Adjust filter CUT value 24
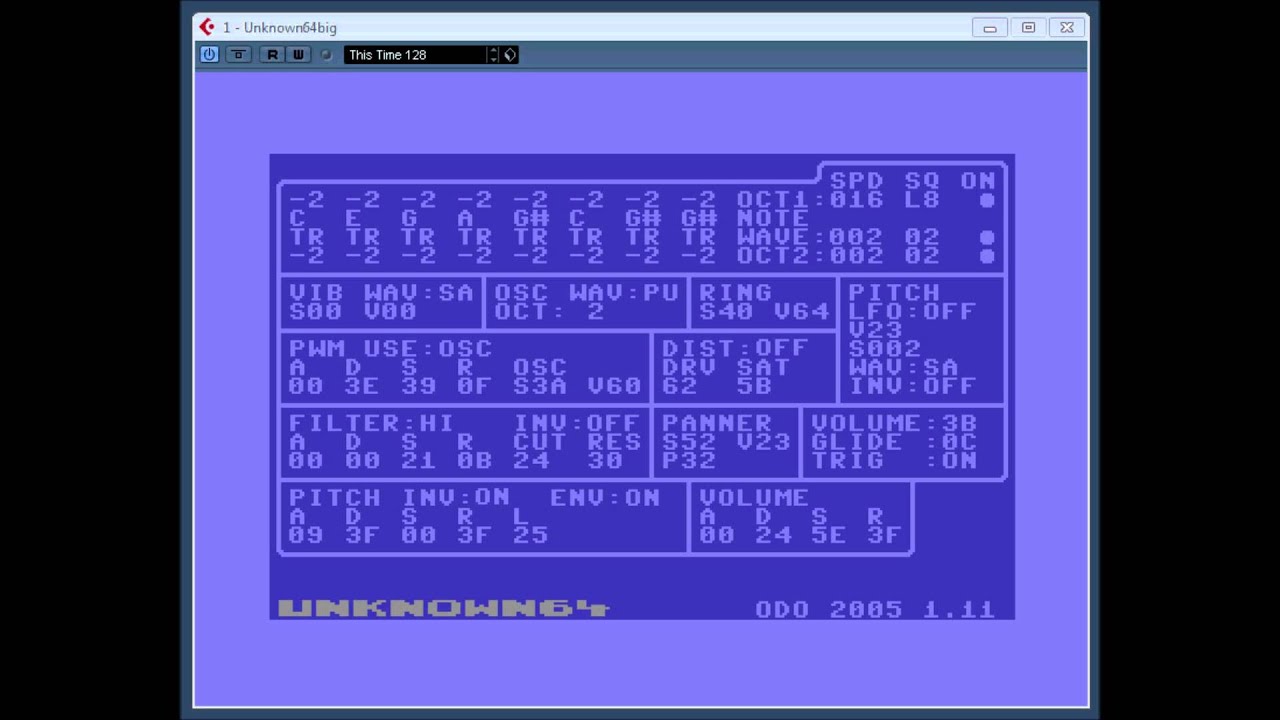This screenshot has height=720, width=1280. point(531,461)
